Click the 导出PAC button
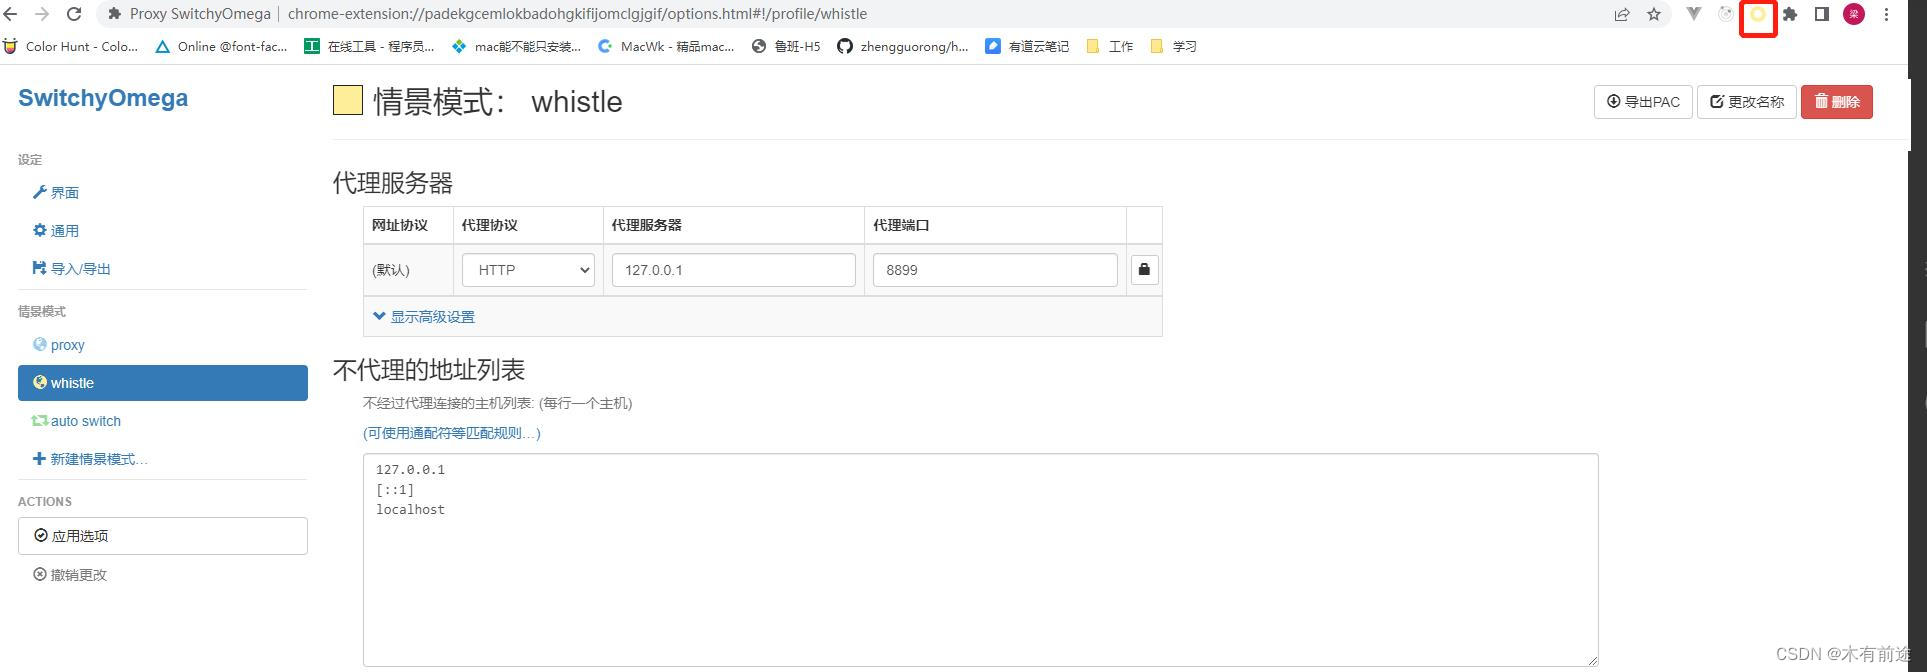This screenshot has height=672, width=1927. (1643, 102)
